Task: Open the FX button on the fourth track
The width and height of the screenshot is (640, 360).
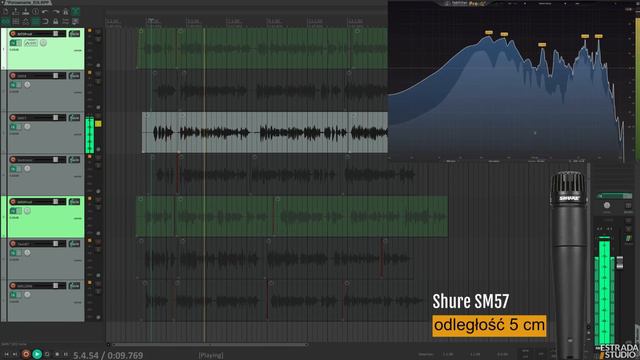Action: coord(13,169)
